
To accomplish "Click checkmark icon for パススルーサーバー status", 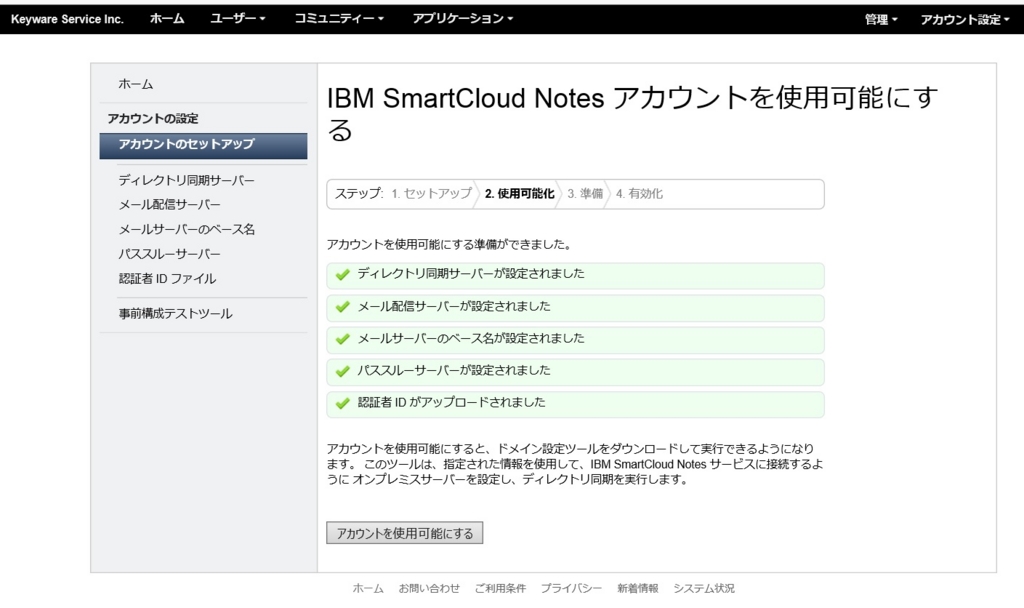I will point(343,371).
